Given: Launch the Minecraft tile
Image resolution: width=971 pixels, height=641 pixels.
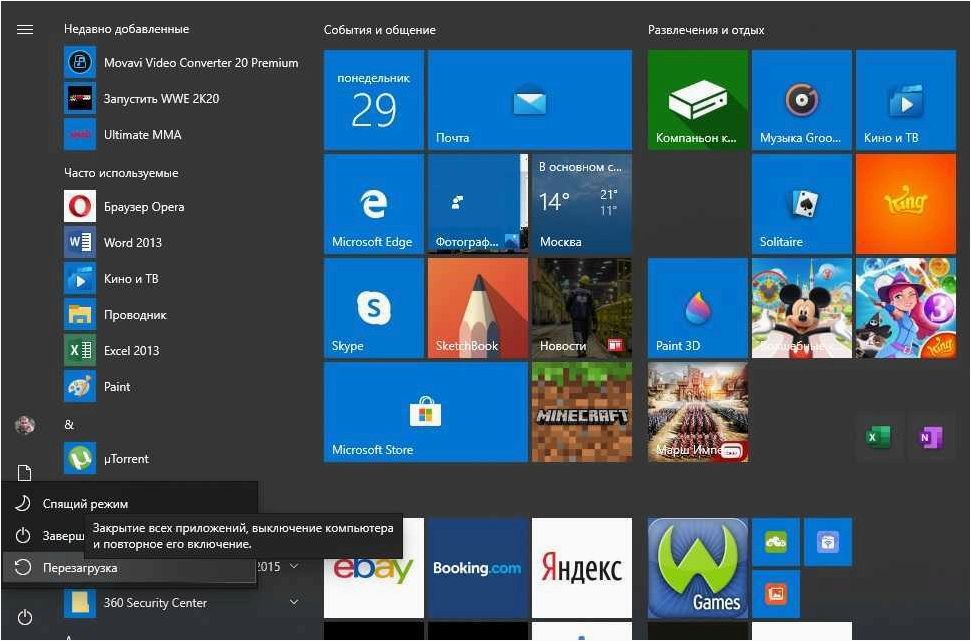Looking at the screenshot, I should click(x=582, y=412).
